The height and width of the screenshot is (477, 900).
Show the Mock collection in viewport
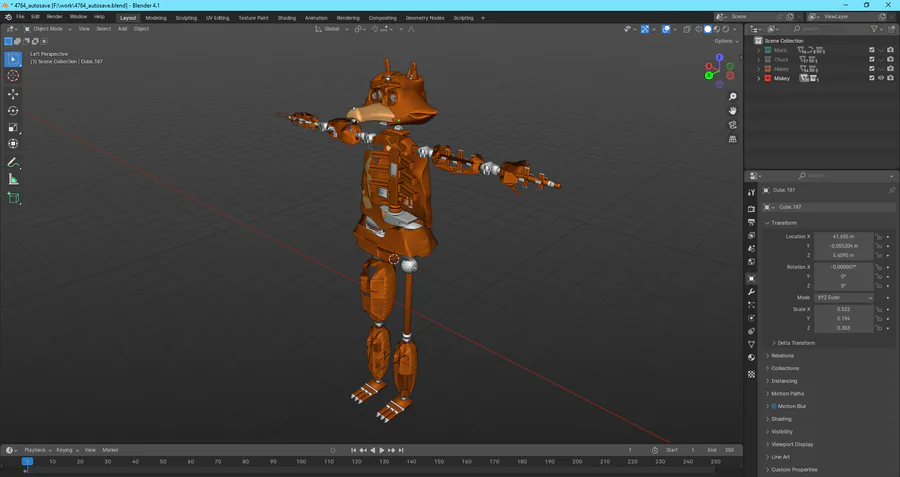pos(881,51)
